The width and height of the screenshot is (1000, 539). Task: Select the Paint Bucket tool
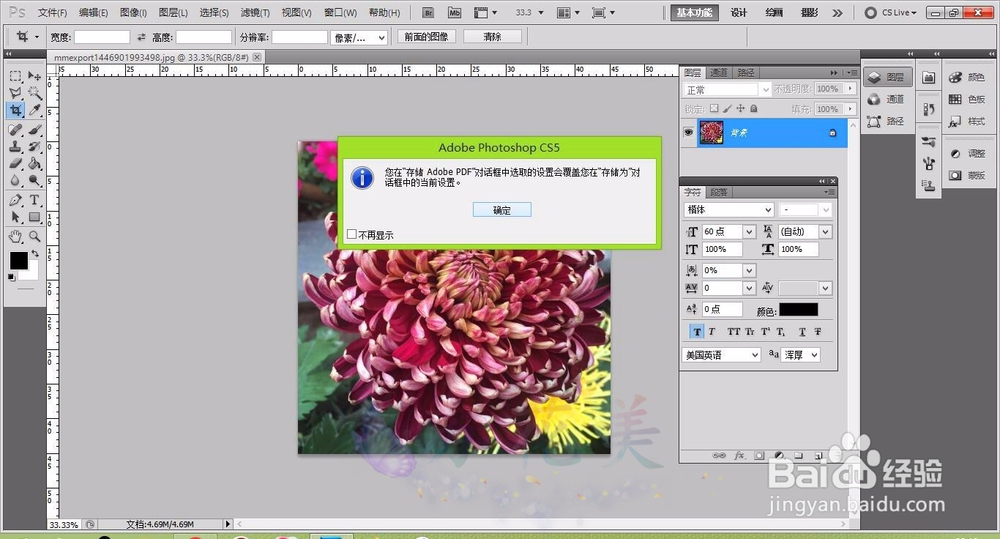34,163
